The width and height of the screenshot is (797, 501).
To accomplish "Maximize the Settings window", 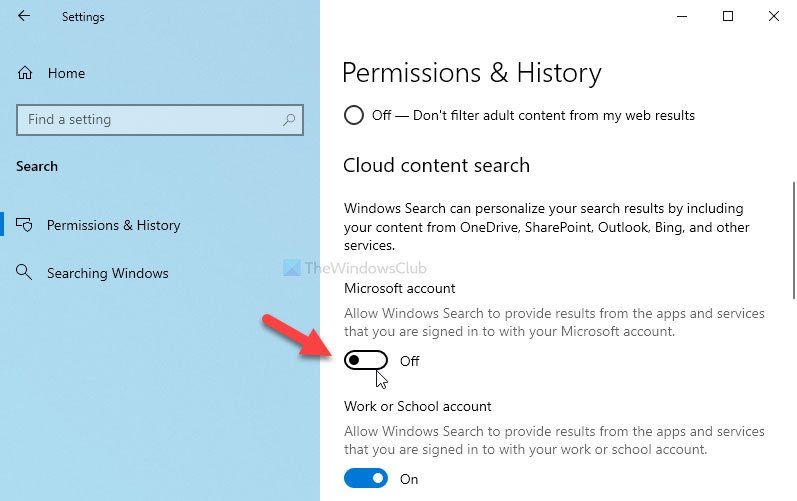I will (728, 16).
